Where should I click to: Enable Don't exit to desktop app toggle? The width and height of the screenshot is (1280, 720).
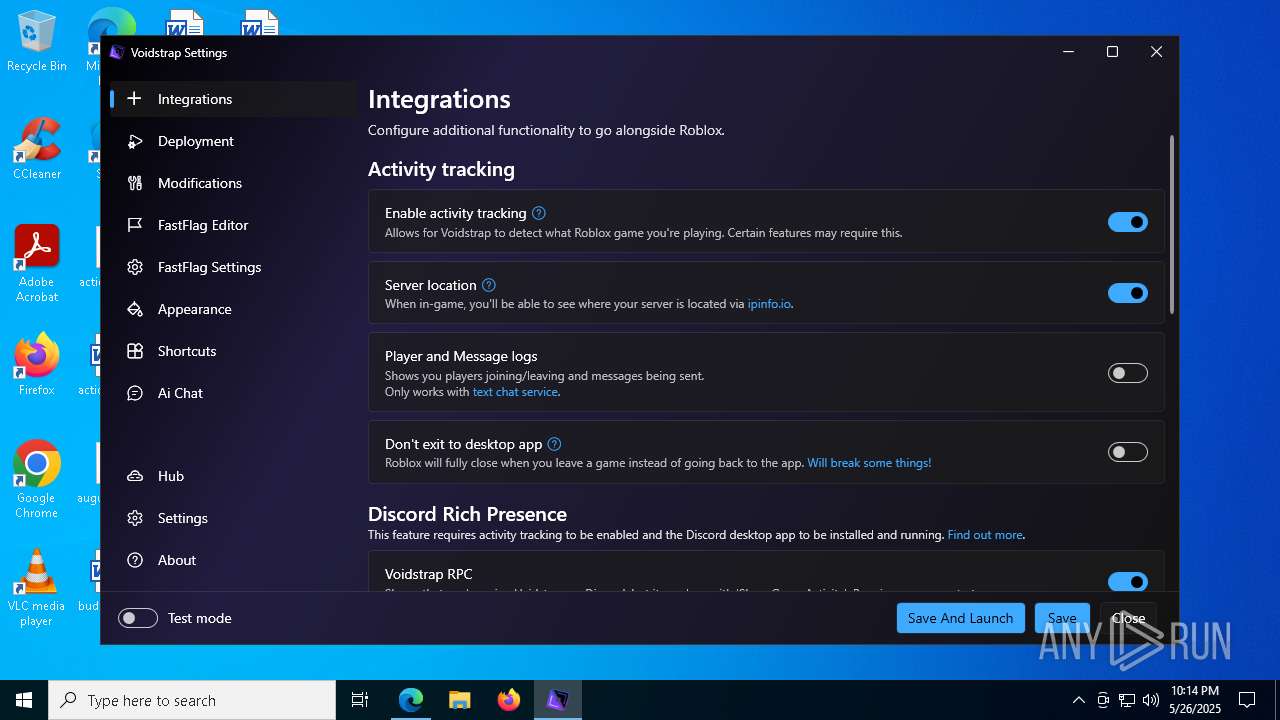pyautogui.click(x=1128, y=452)
